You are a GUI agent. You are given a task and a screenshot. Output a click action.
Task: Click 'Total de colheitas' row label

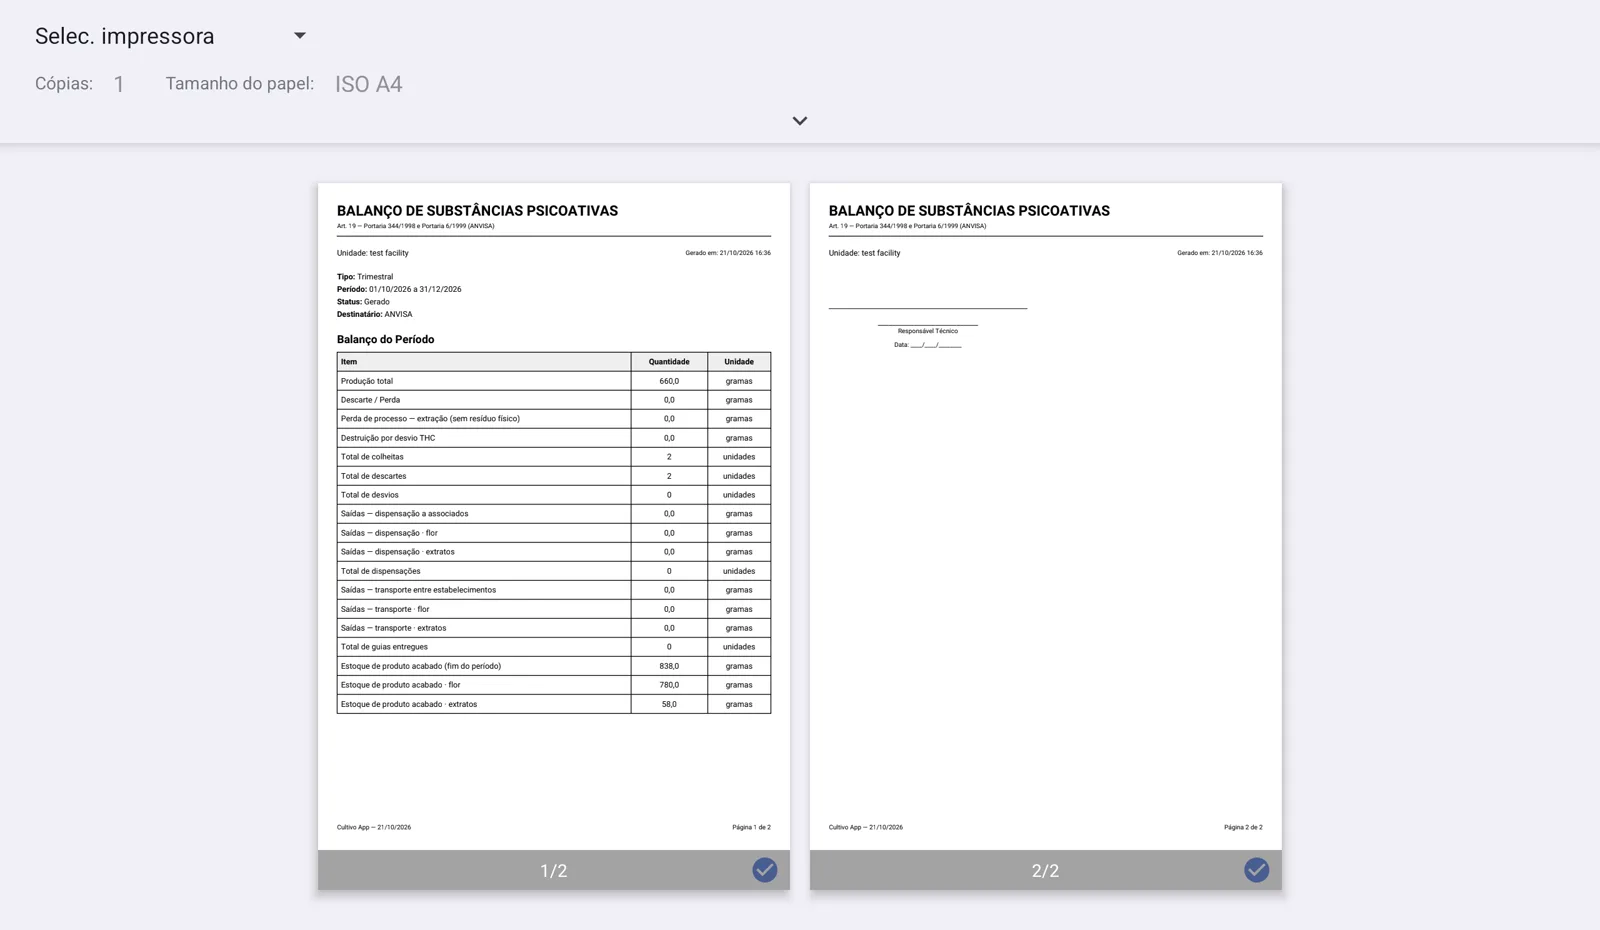[372, 457]
